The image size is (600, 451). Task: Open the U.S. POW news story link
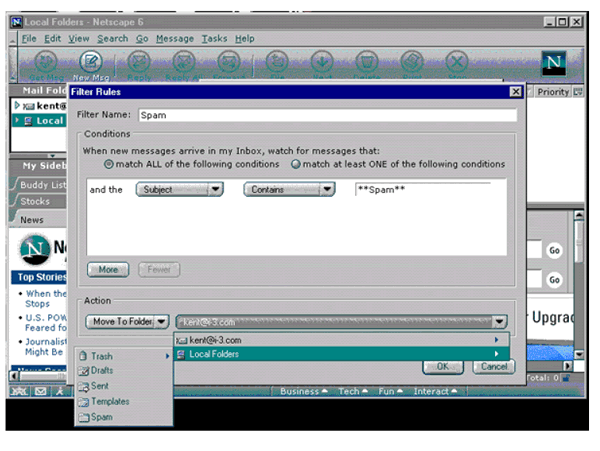point(46,322)
